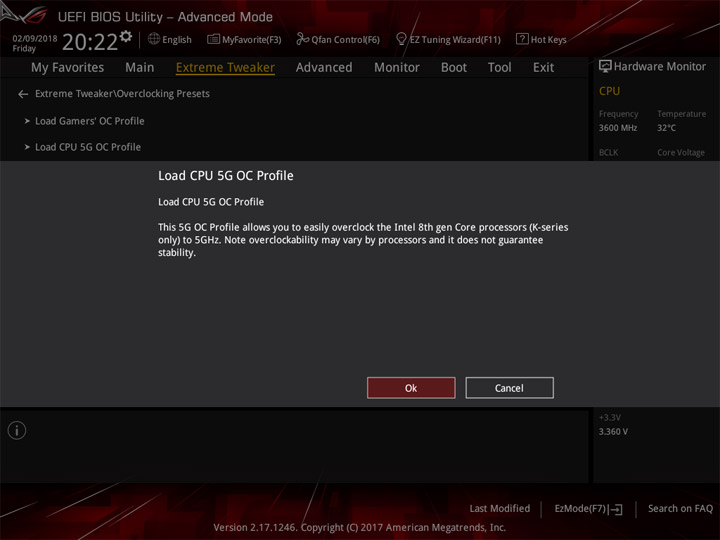Click the EzMode exit arrow icon
Viewport: 720px width, 540px height.
point(616,509)
